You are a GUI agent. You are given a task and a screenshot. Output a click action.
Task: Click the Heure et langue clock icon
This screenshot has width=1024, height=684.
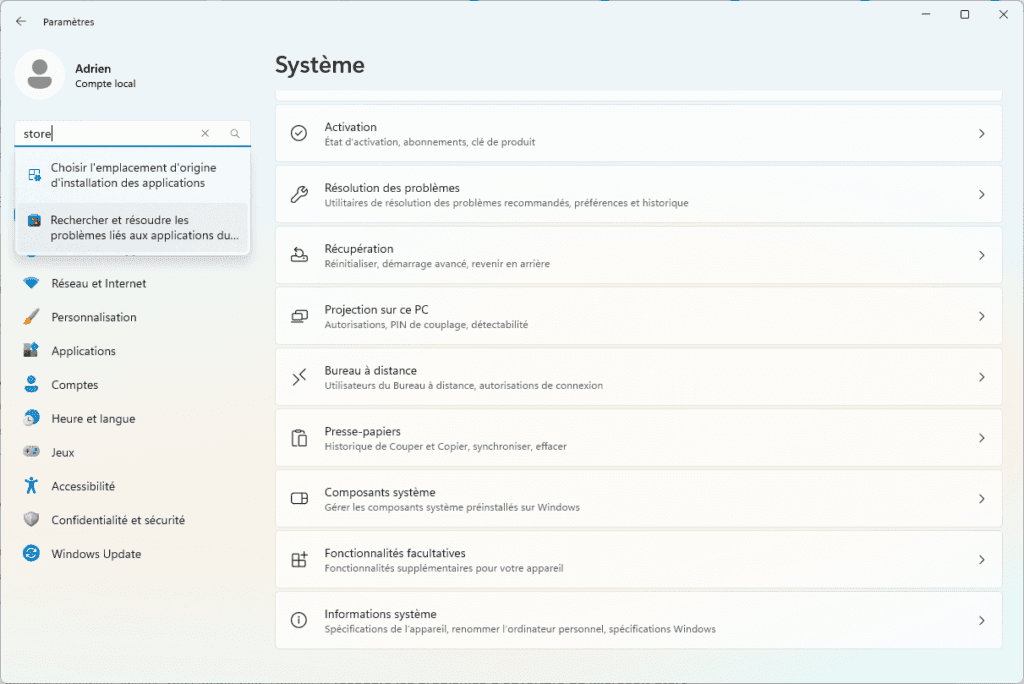(31, 418)
